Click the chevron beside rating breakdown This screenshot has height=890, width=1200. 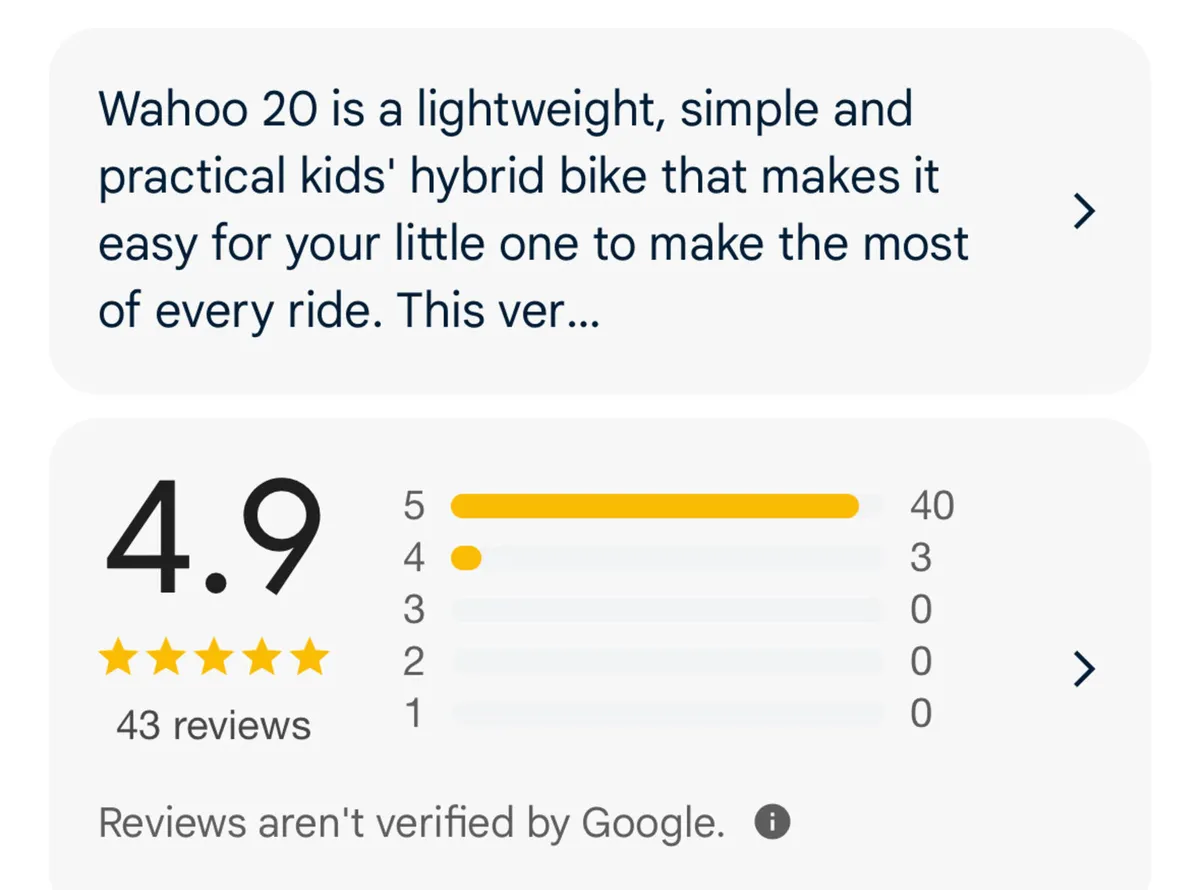click(x=1085, y=670)
